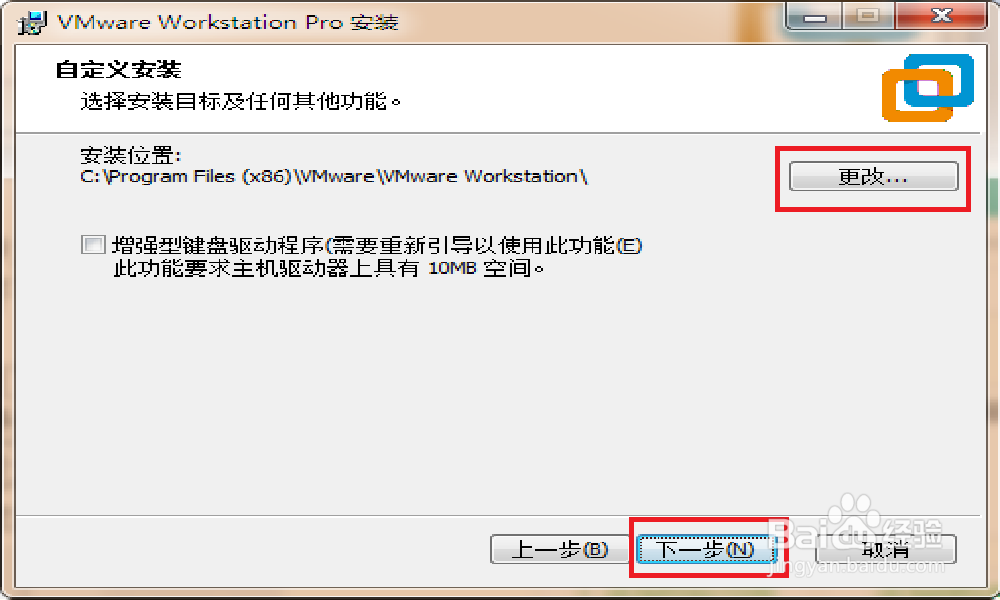Minimize the VMware installer window
1000x600 pixels.
coord(815,16)
